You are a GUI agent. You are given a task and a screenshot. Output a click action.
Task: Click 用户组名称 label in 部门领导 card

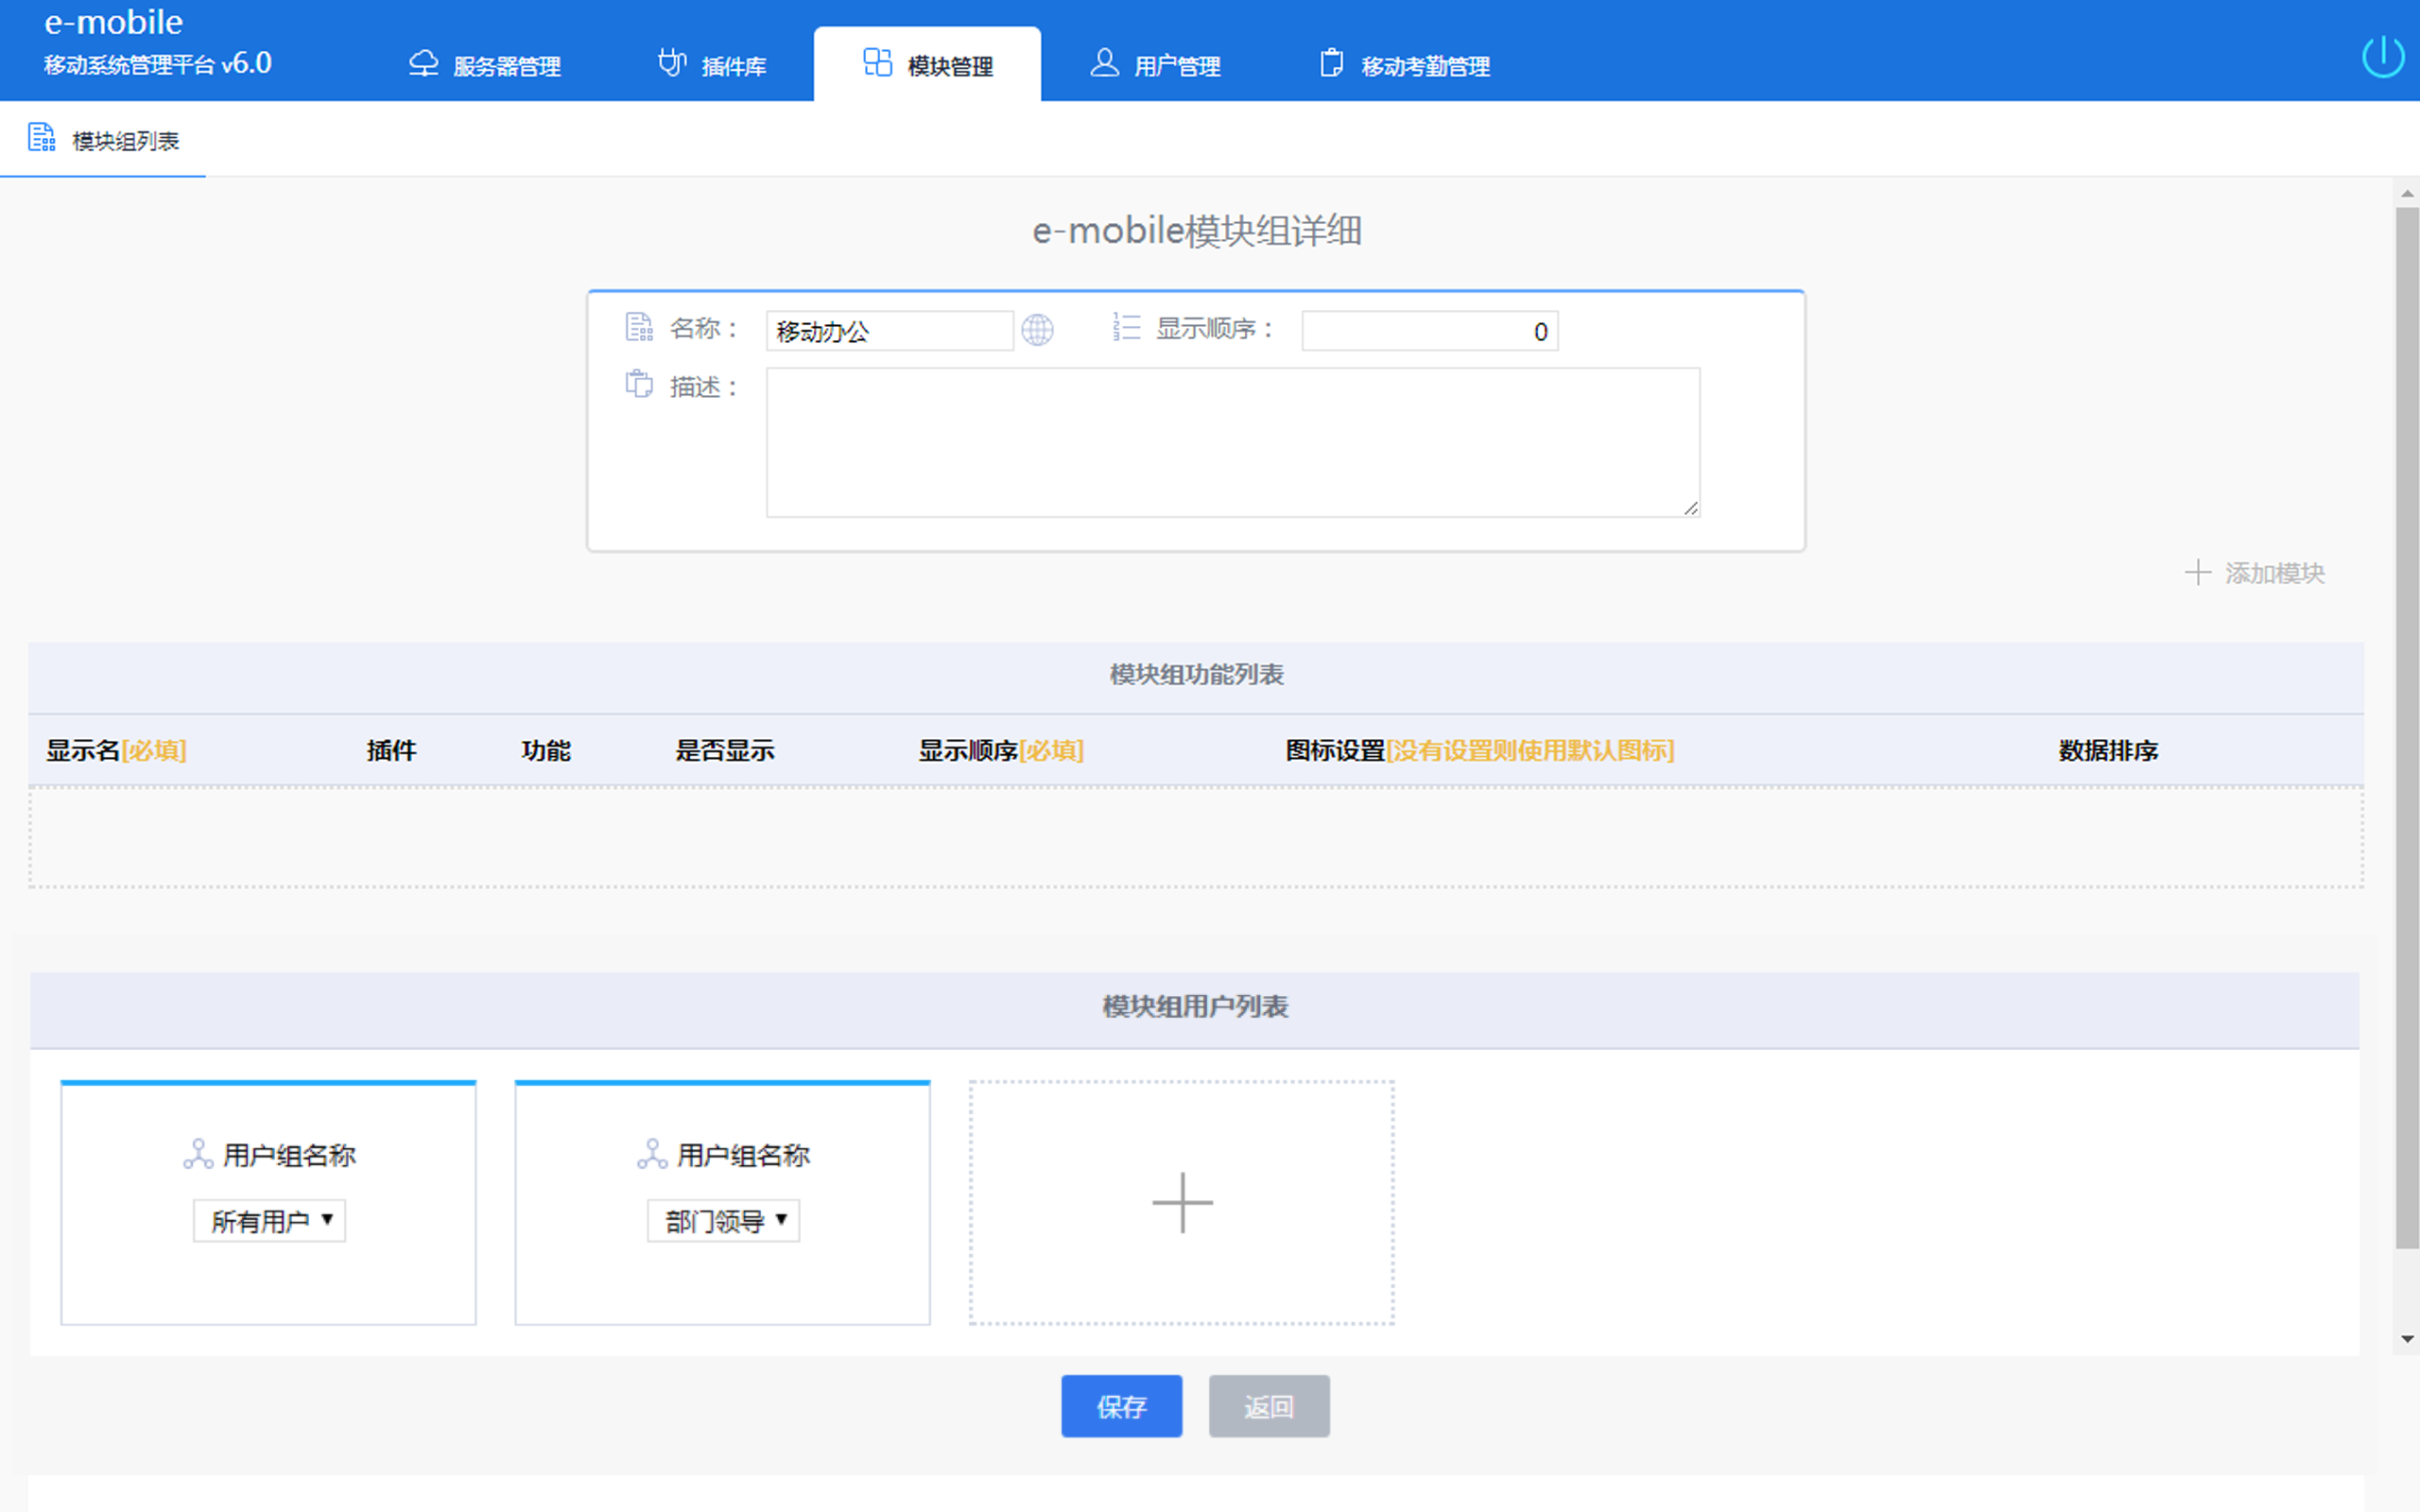pos(744,1156)
